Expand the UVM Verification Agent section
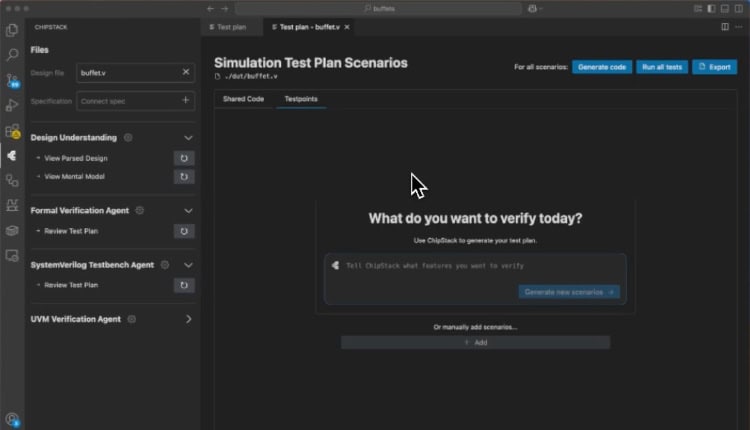 click(188, 319)
